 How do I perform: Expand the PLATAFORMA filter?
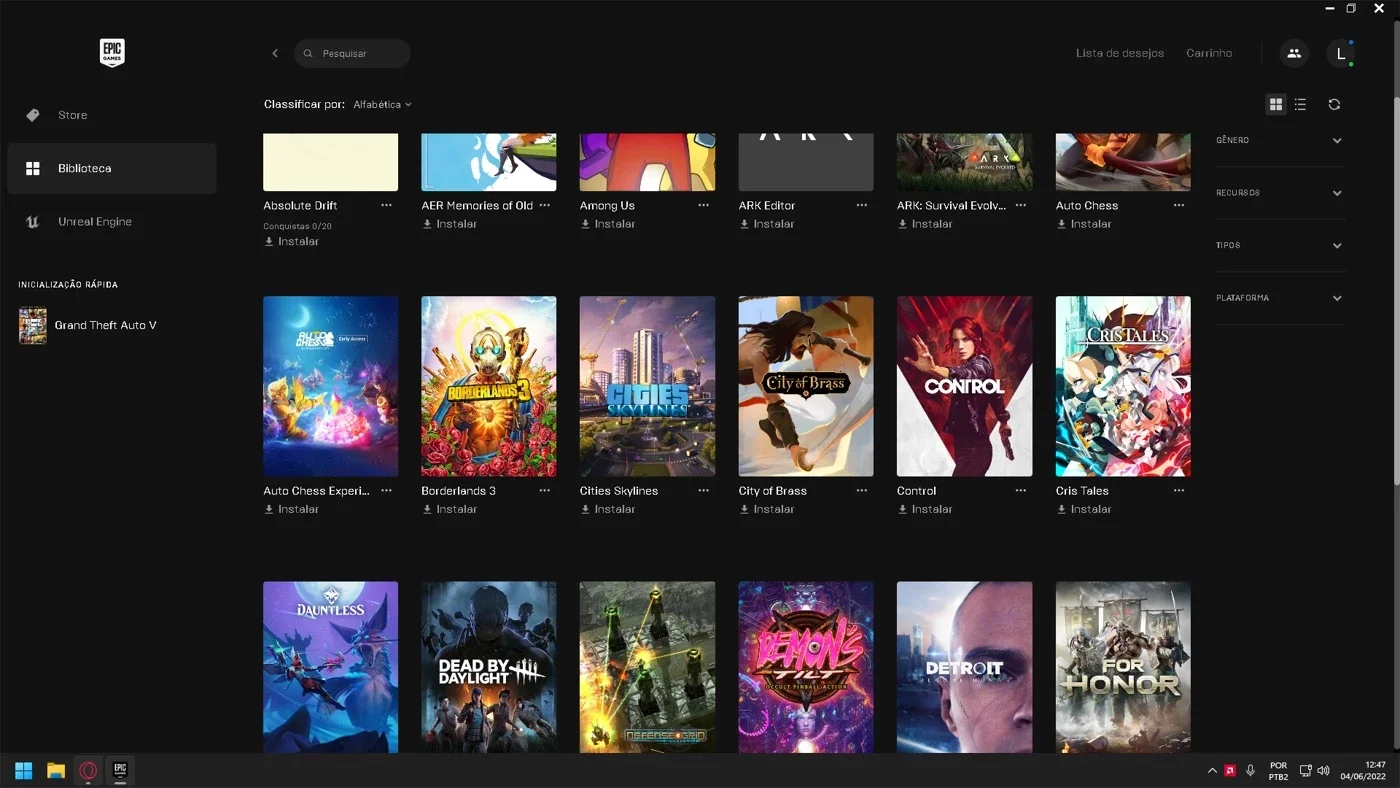[x=1280, y=298]
